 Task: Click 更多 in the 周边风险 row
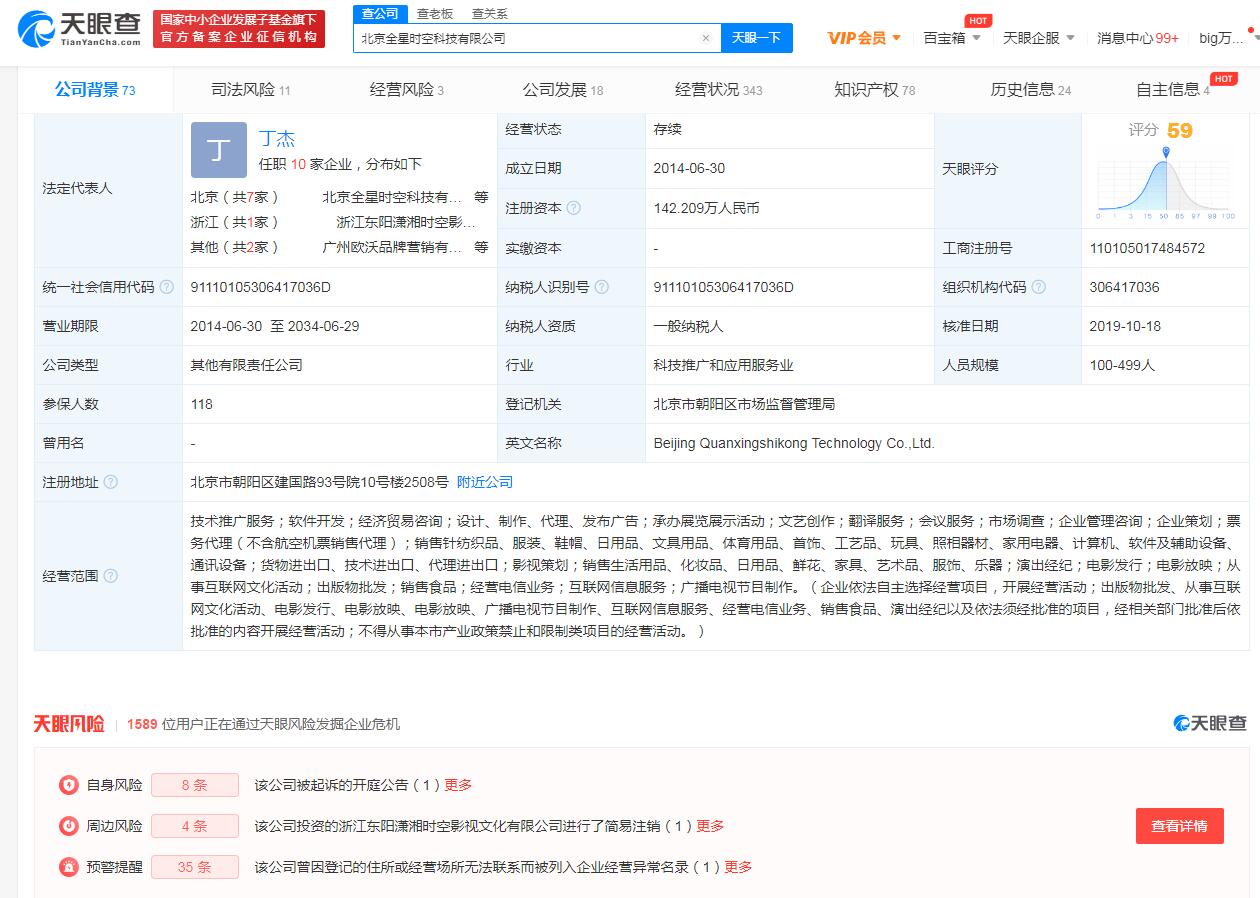pyautogui.click(x=710, y=826)
